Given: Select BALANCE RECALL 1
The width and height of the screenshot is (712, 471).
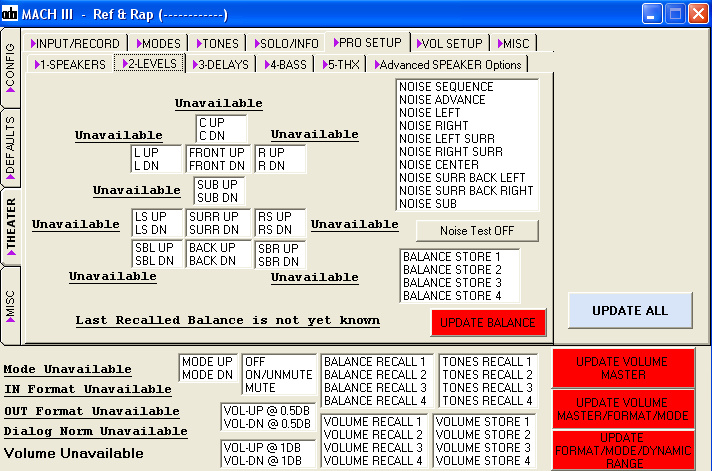Looking at the screenshot, I should pos(375,362).
